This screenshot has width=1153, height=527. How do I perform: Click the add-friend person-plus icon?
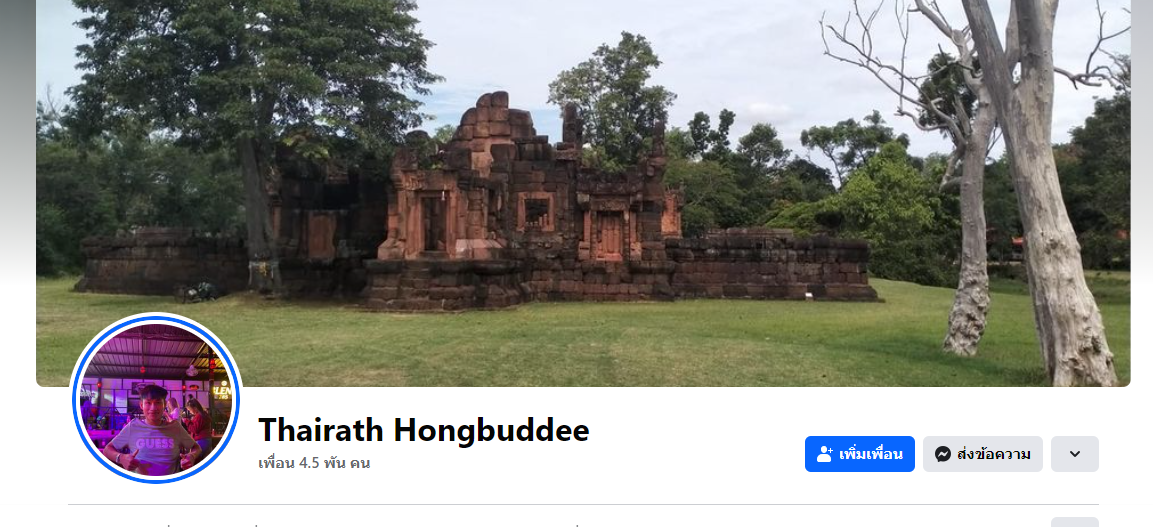pyautogui.click(x=824, y=454)
